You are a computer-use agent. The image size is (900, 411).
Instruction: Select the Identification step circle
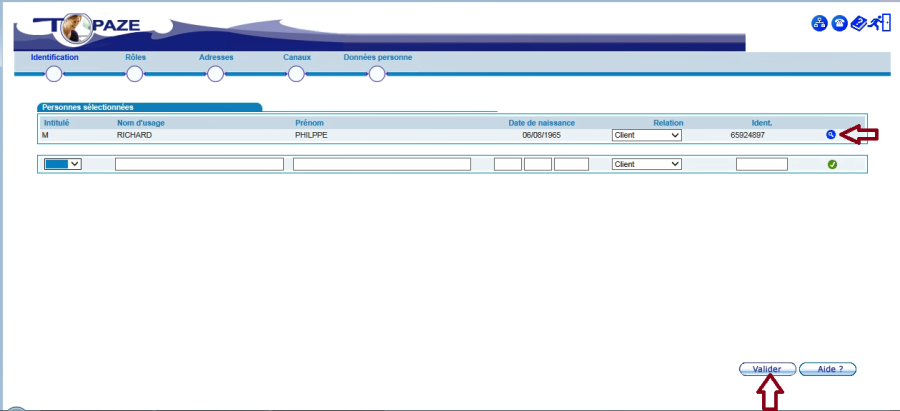(x=54, y=73)
